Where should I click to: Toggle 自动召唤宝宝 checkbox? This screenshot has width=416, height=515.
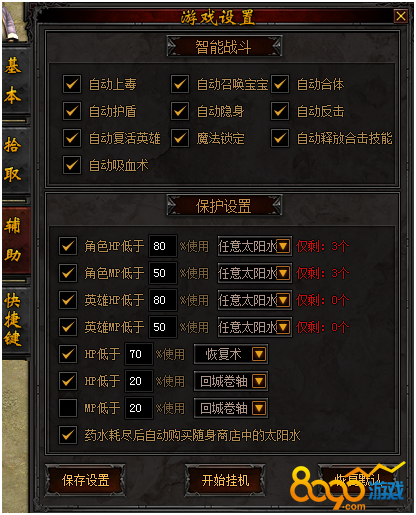[x=180, y=84]
